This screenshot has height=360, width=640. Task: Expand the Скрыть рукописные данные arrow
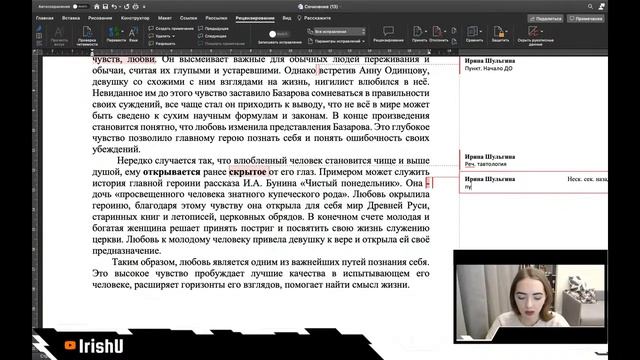pyautogui.click(x=542, y=32)
